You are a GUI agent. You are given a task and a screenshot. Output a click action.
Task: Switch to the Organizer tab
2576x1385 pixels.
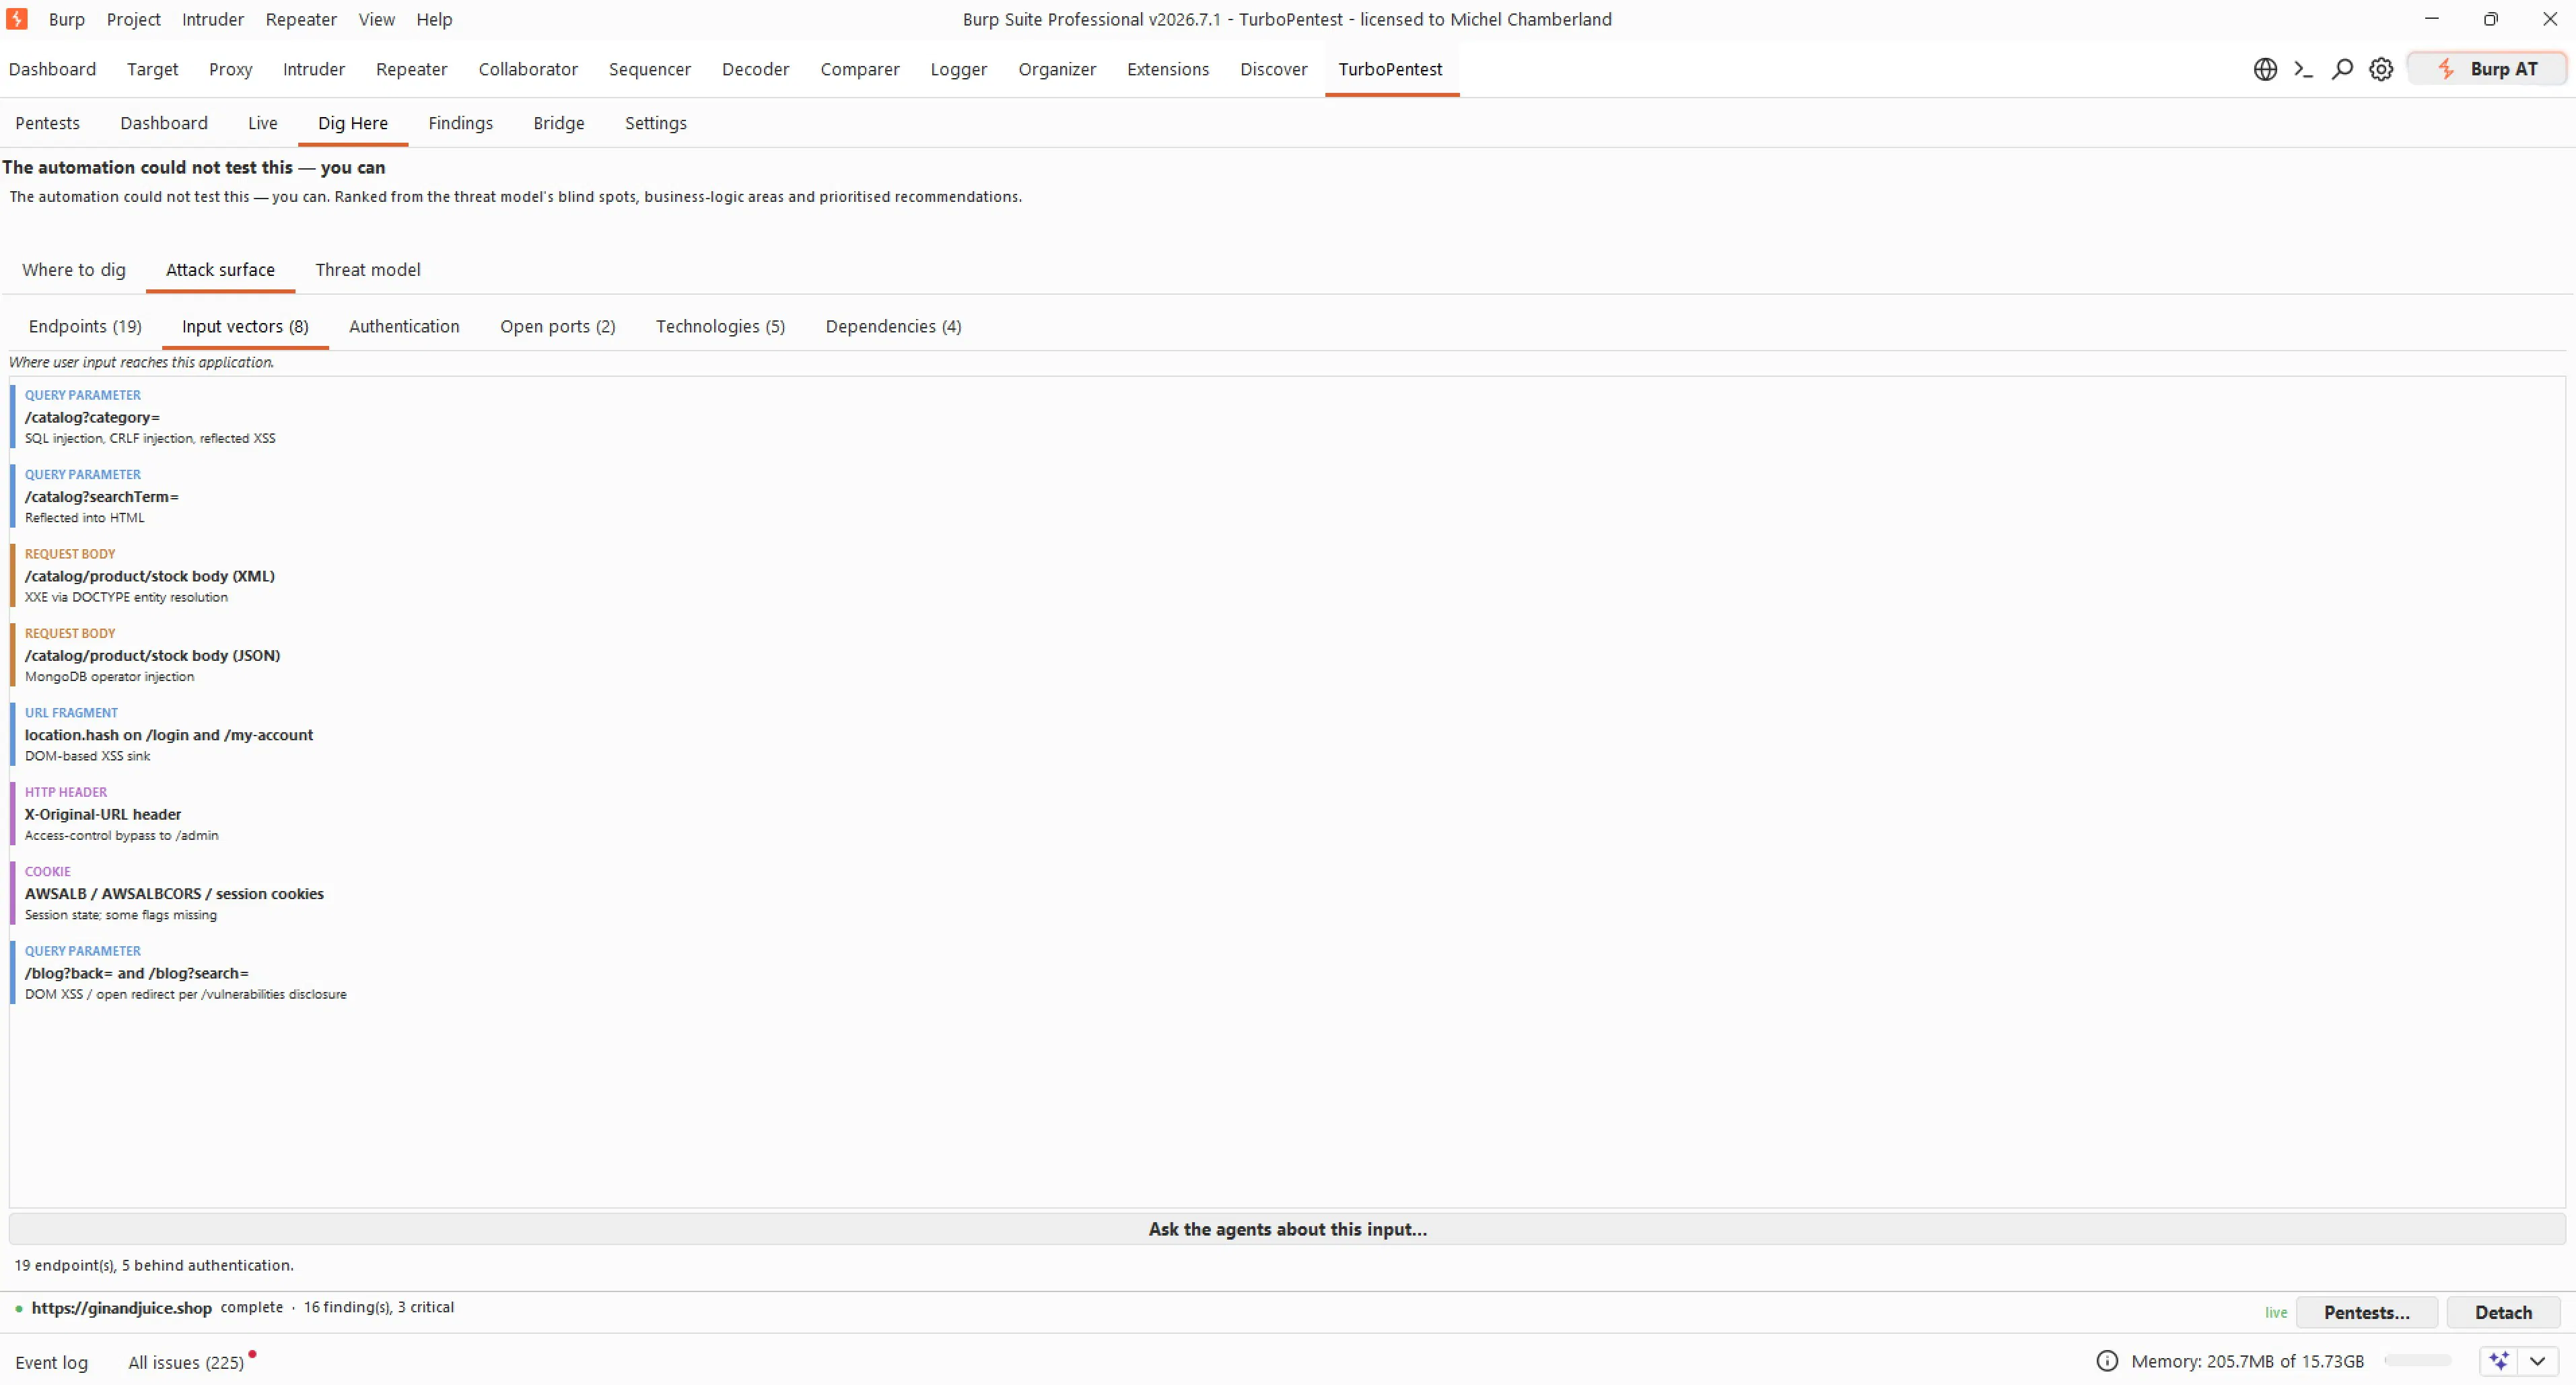(x=1057, y=69)
